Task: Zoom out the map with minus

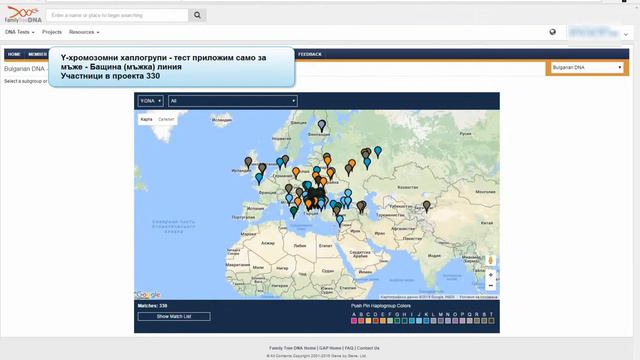Action: click(x=491, y=285)
